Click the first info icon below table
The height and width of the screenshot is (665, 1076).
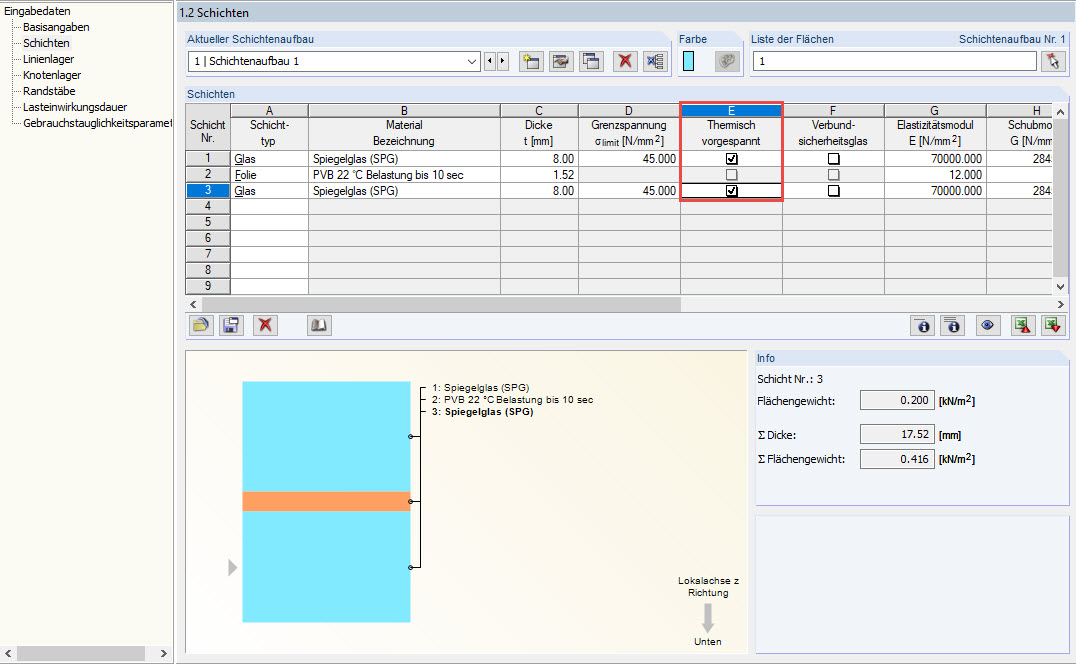click(x=922, y=325)
